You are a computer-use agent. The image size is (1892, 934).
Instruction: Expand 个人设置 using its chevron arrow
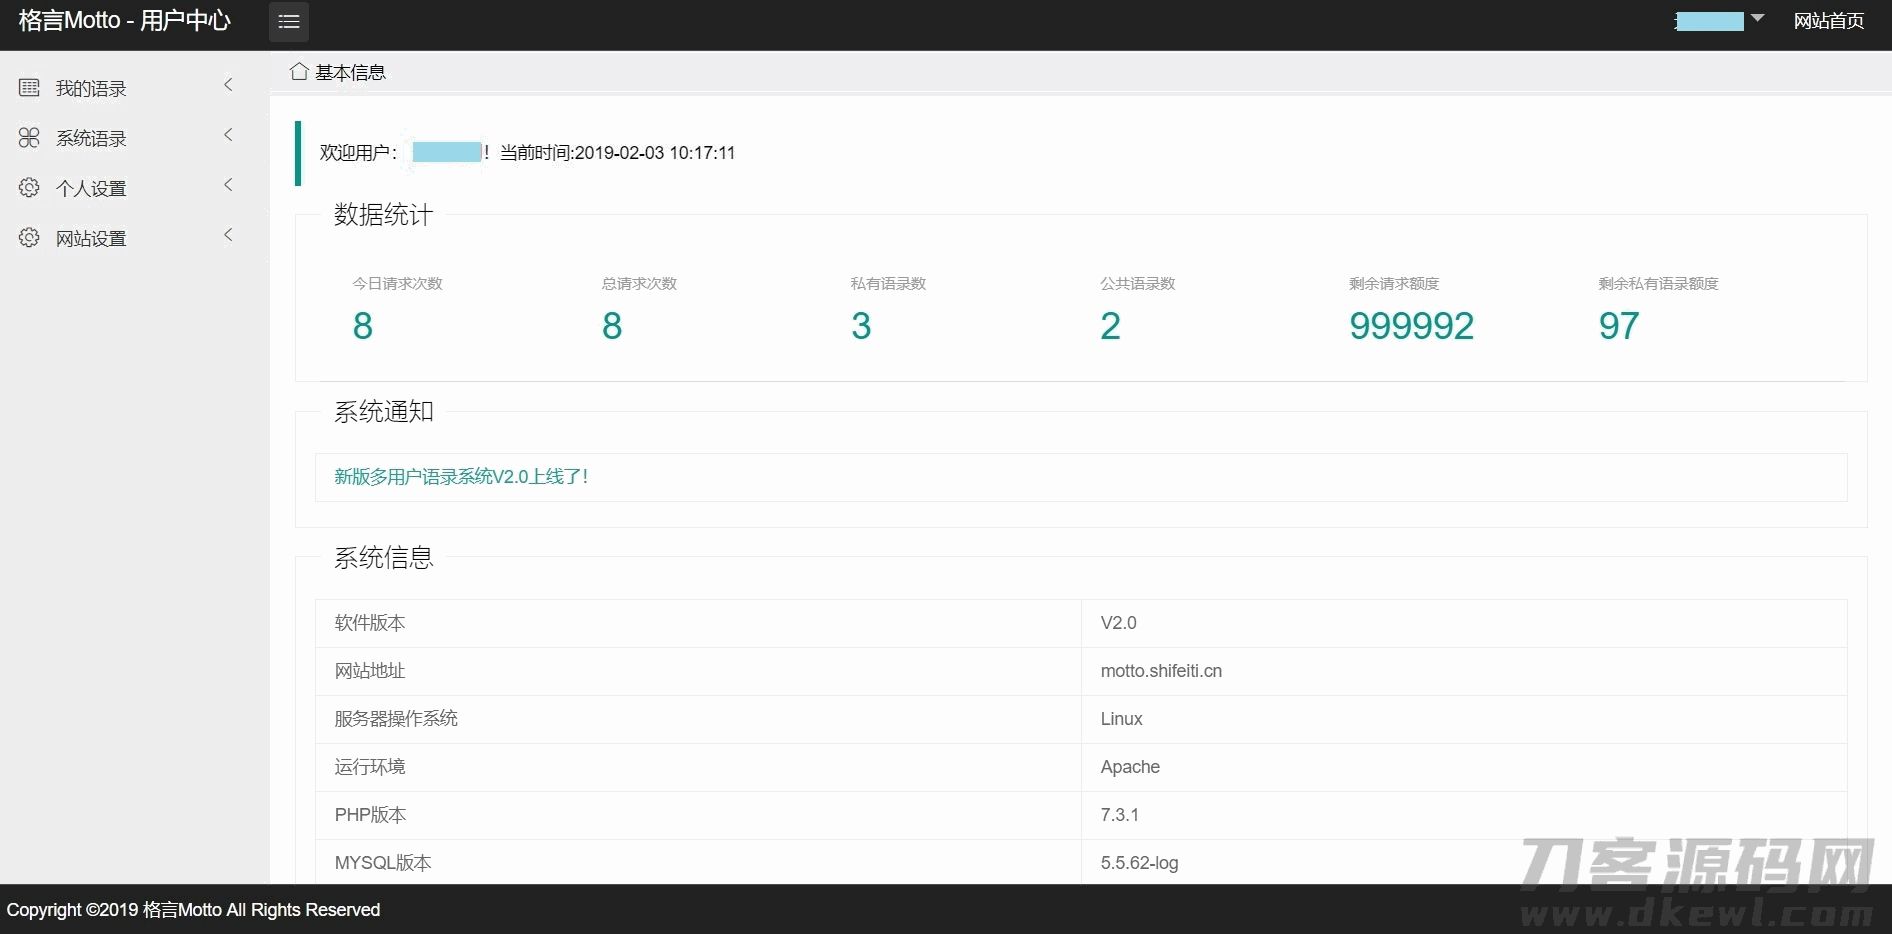coord(228,185)
